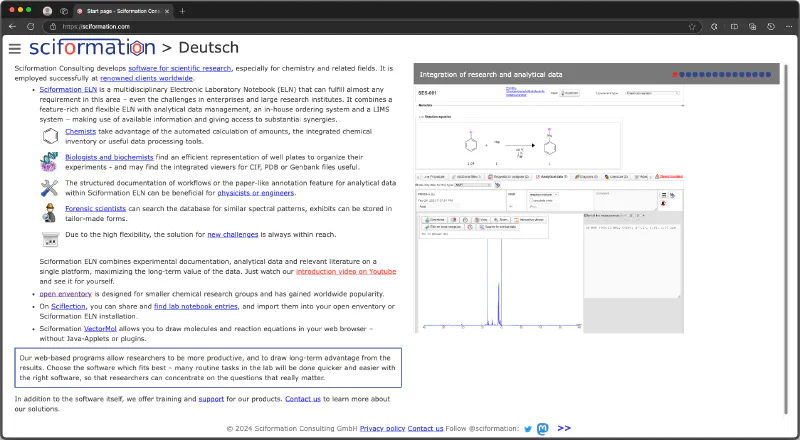Open the Collections toolbar icon
Viewport: 800px width, 440px height.
click(753, 27)
